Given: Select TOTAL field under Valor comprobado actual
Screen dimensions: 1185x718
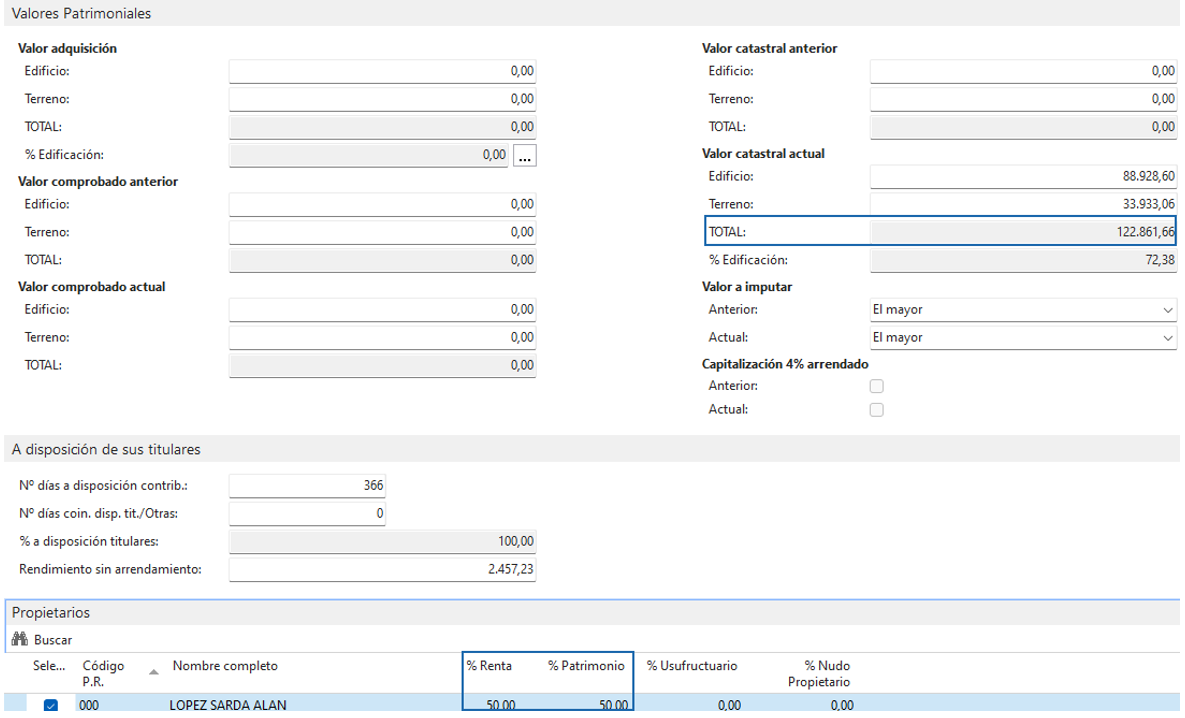Looking at the screenshot, I should pyautogui.click(x=382, y=365).
